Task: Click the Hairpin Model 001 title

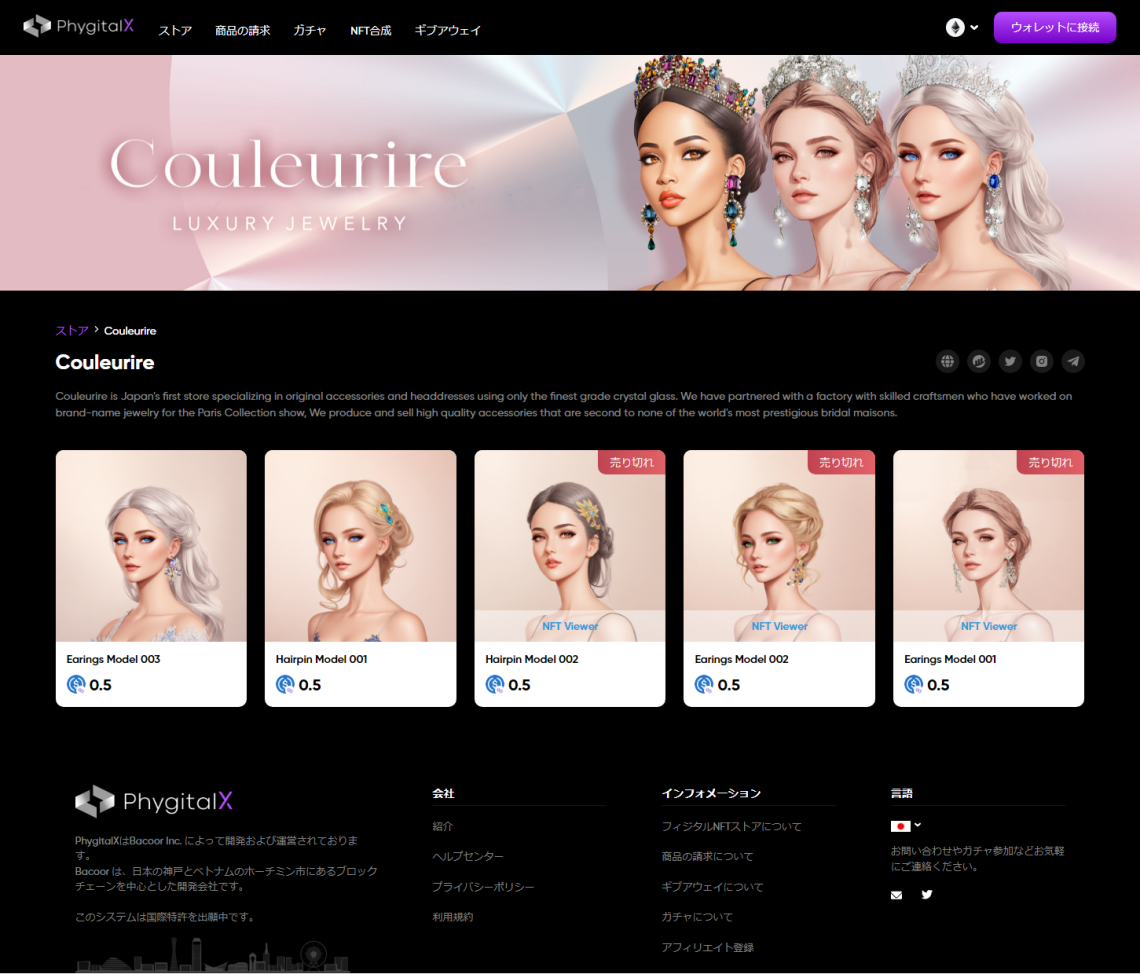Action: [321, 659]
